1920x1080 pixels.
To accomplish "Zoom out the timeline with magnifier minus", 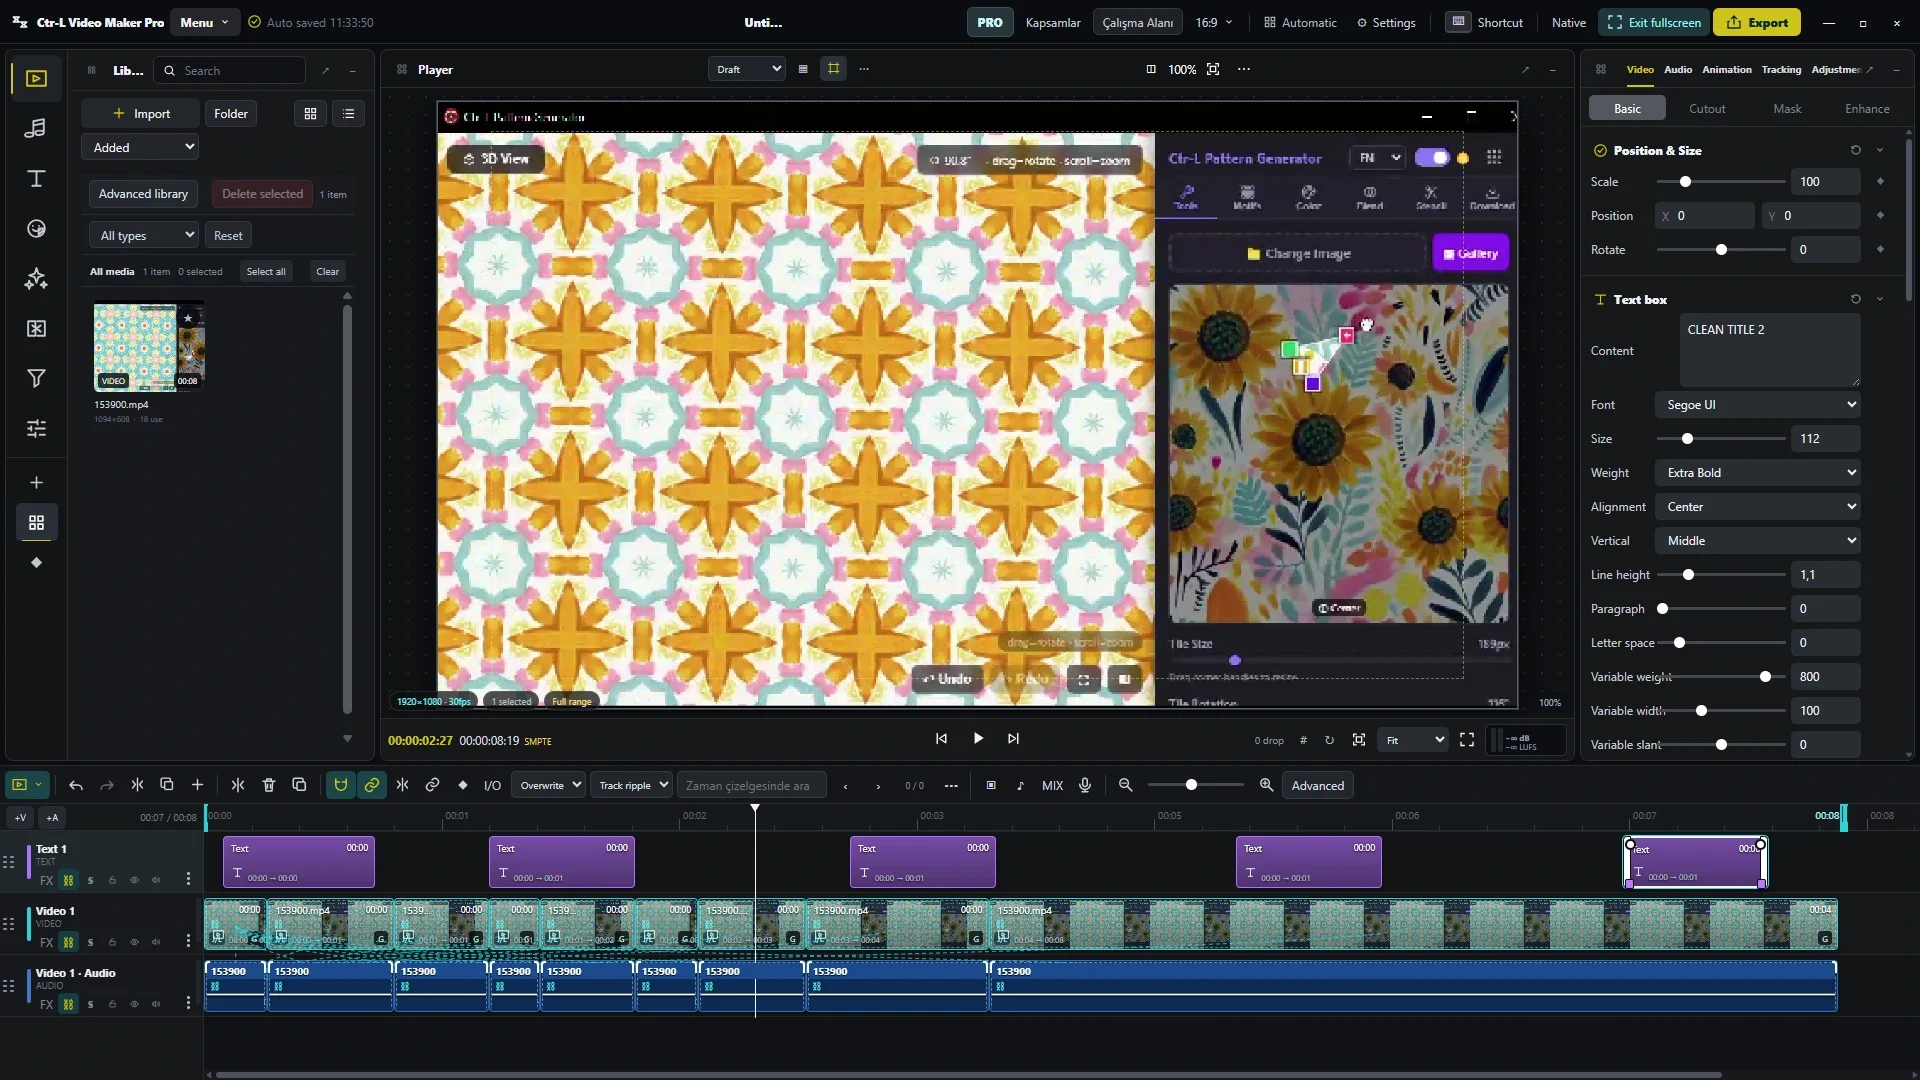I will tap(1126, 786).
